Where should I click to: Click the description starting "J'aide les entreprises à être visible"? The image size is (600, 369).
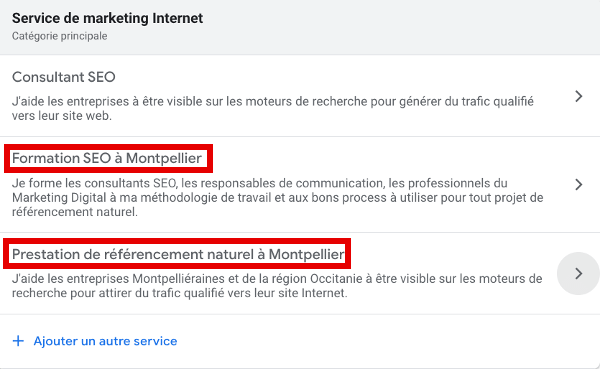pos(272,108)
